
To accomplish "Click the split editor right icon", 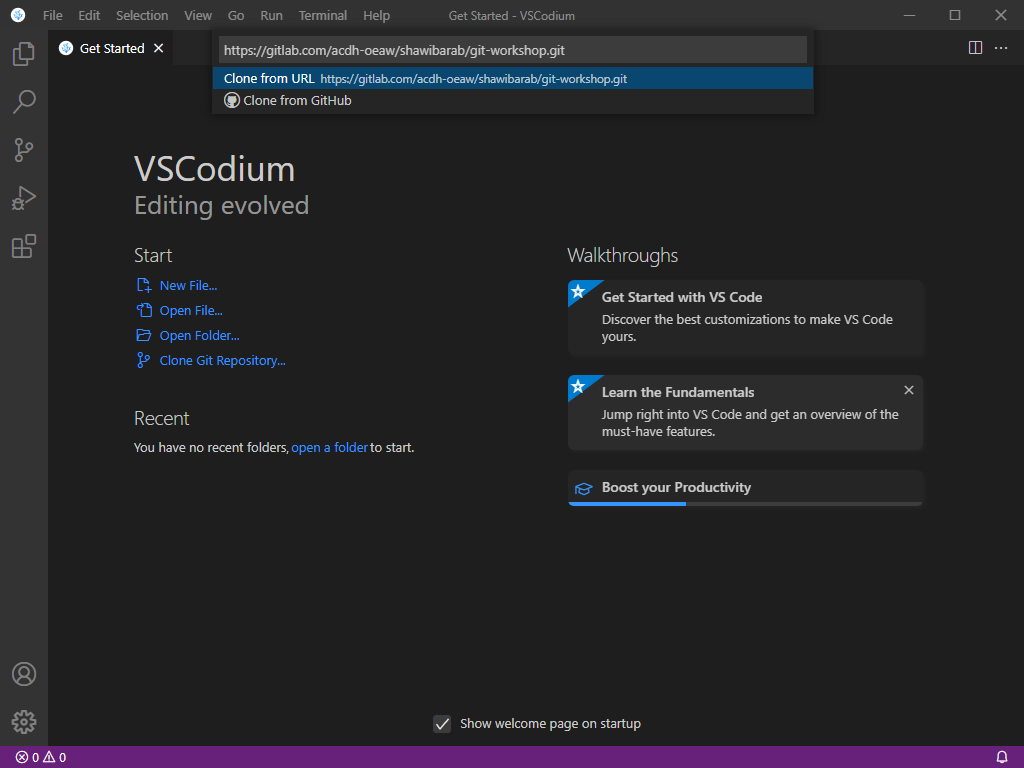I will click(x=975, y=48).
